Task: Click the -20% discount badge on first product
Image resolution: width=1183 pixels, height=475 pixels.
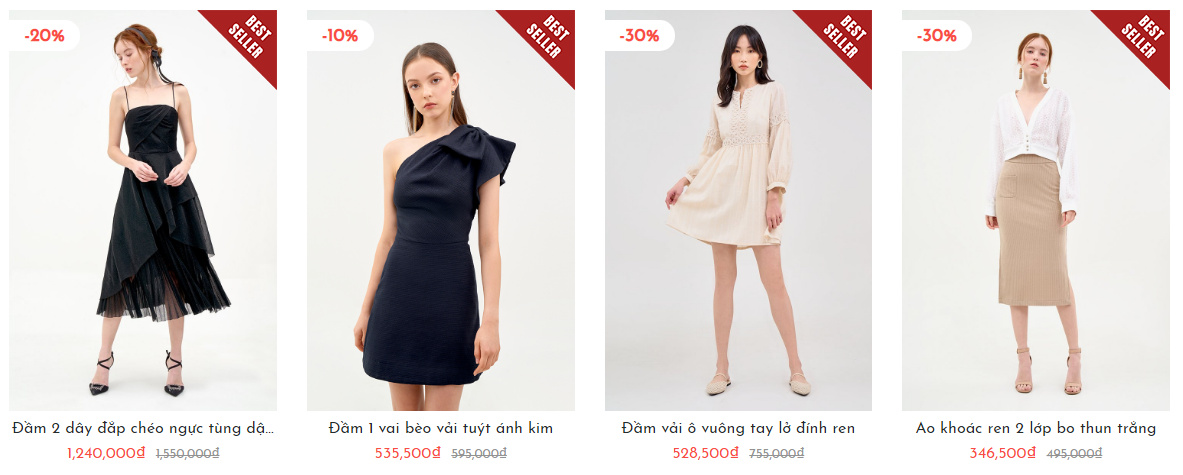Action: (x=45, y=35)
